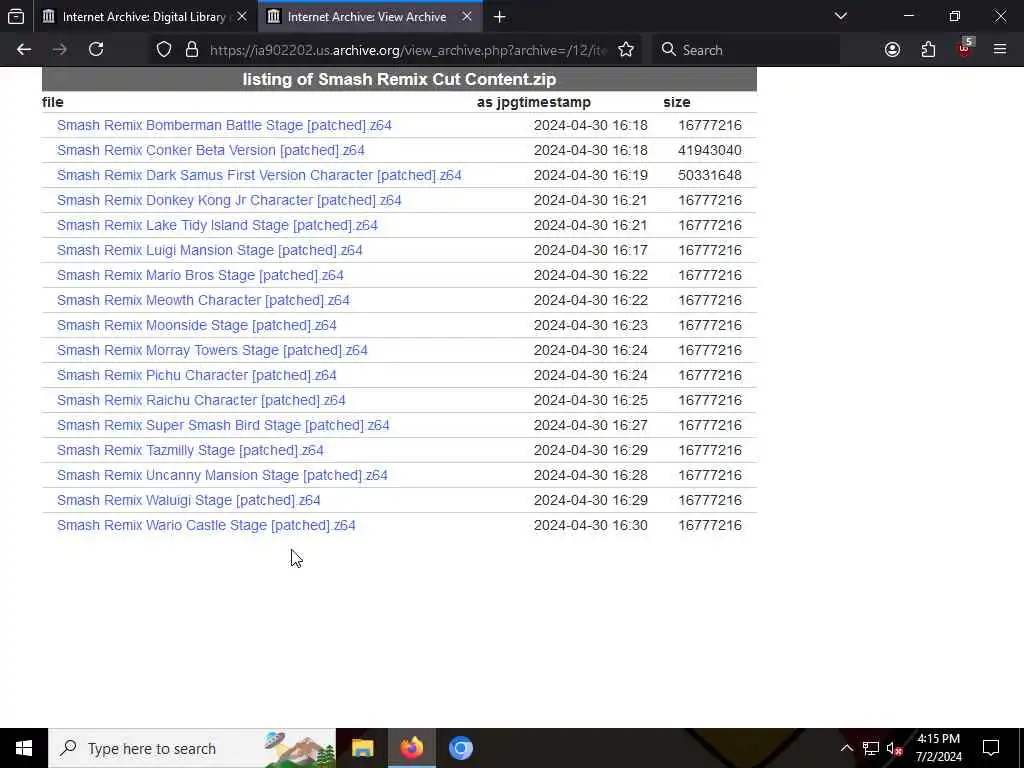Open Smash Remix Waluigi Stage link

pyautogui.click(x=188, y=500)
